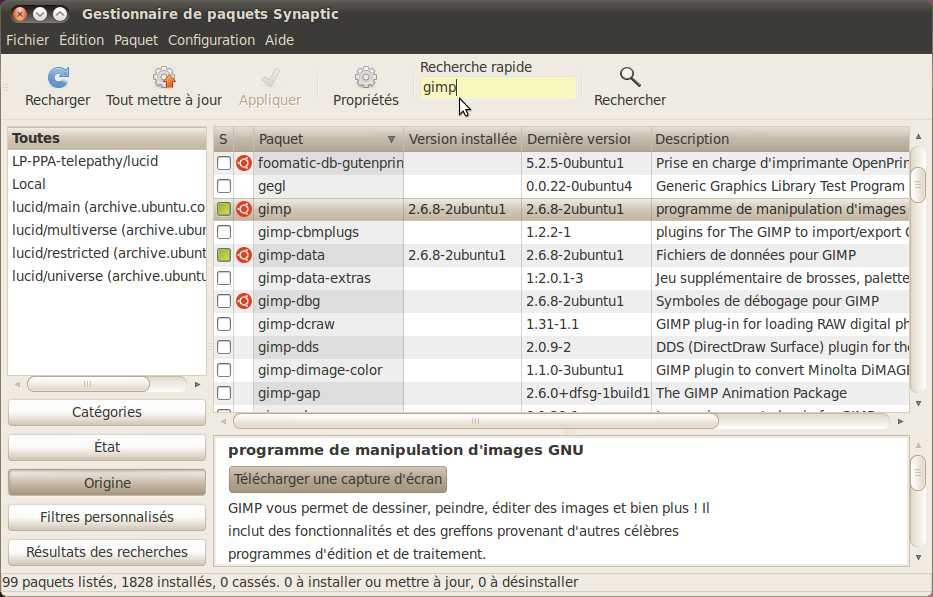Click the package list vertical scrollbar handle
Screen dimensions: 933x597
(918, 186)
